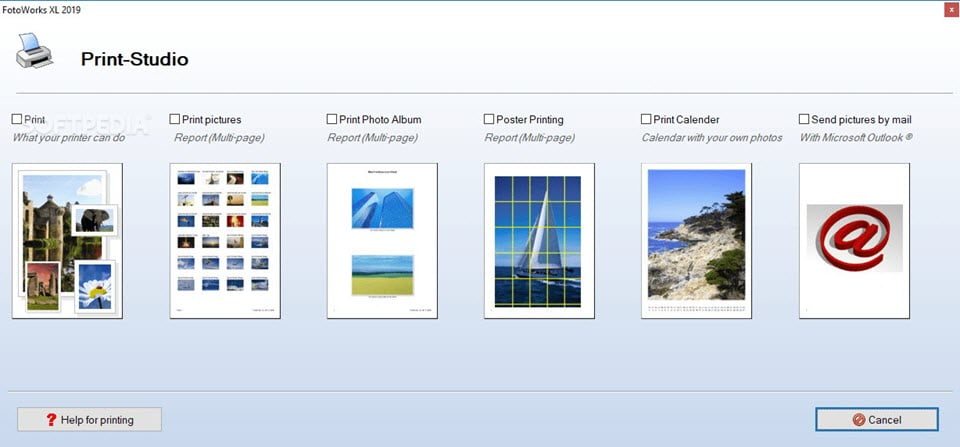Click 'Calendar with your own photos' caption
Viewport: 960px width, 447px height.
coord(712,138)
